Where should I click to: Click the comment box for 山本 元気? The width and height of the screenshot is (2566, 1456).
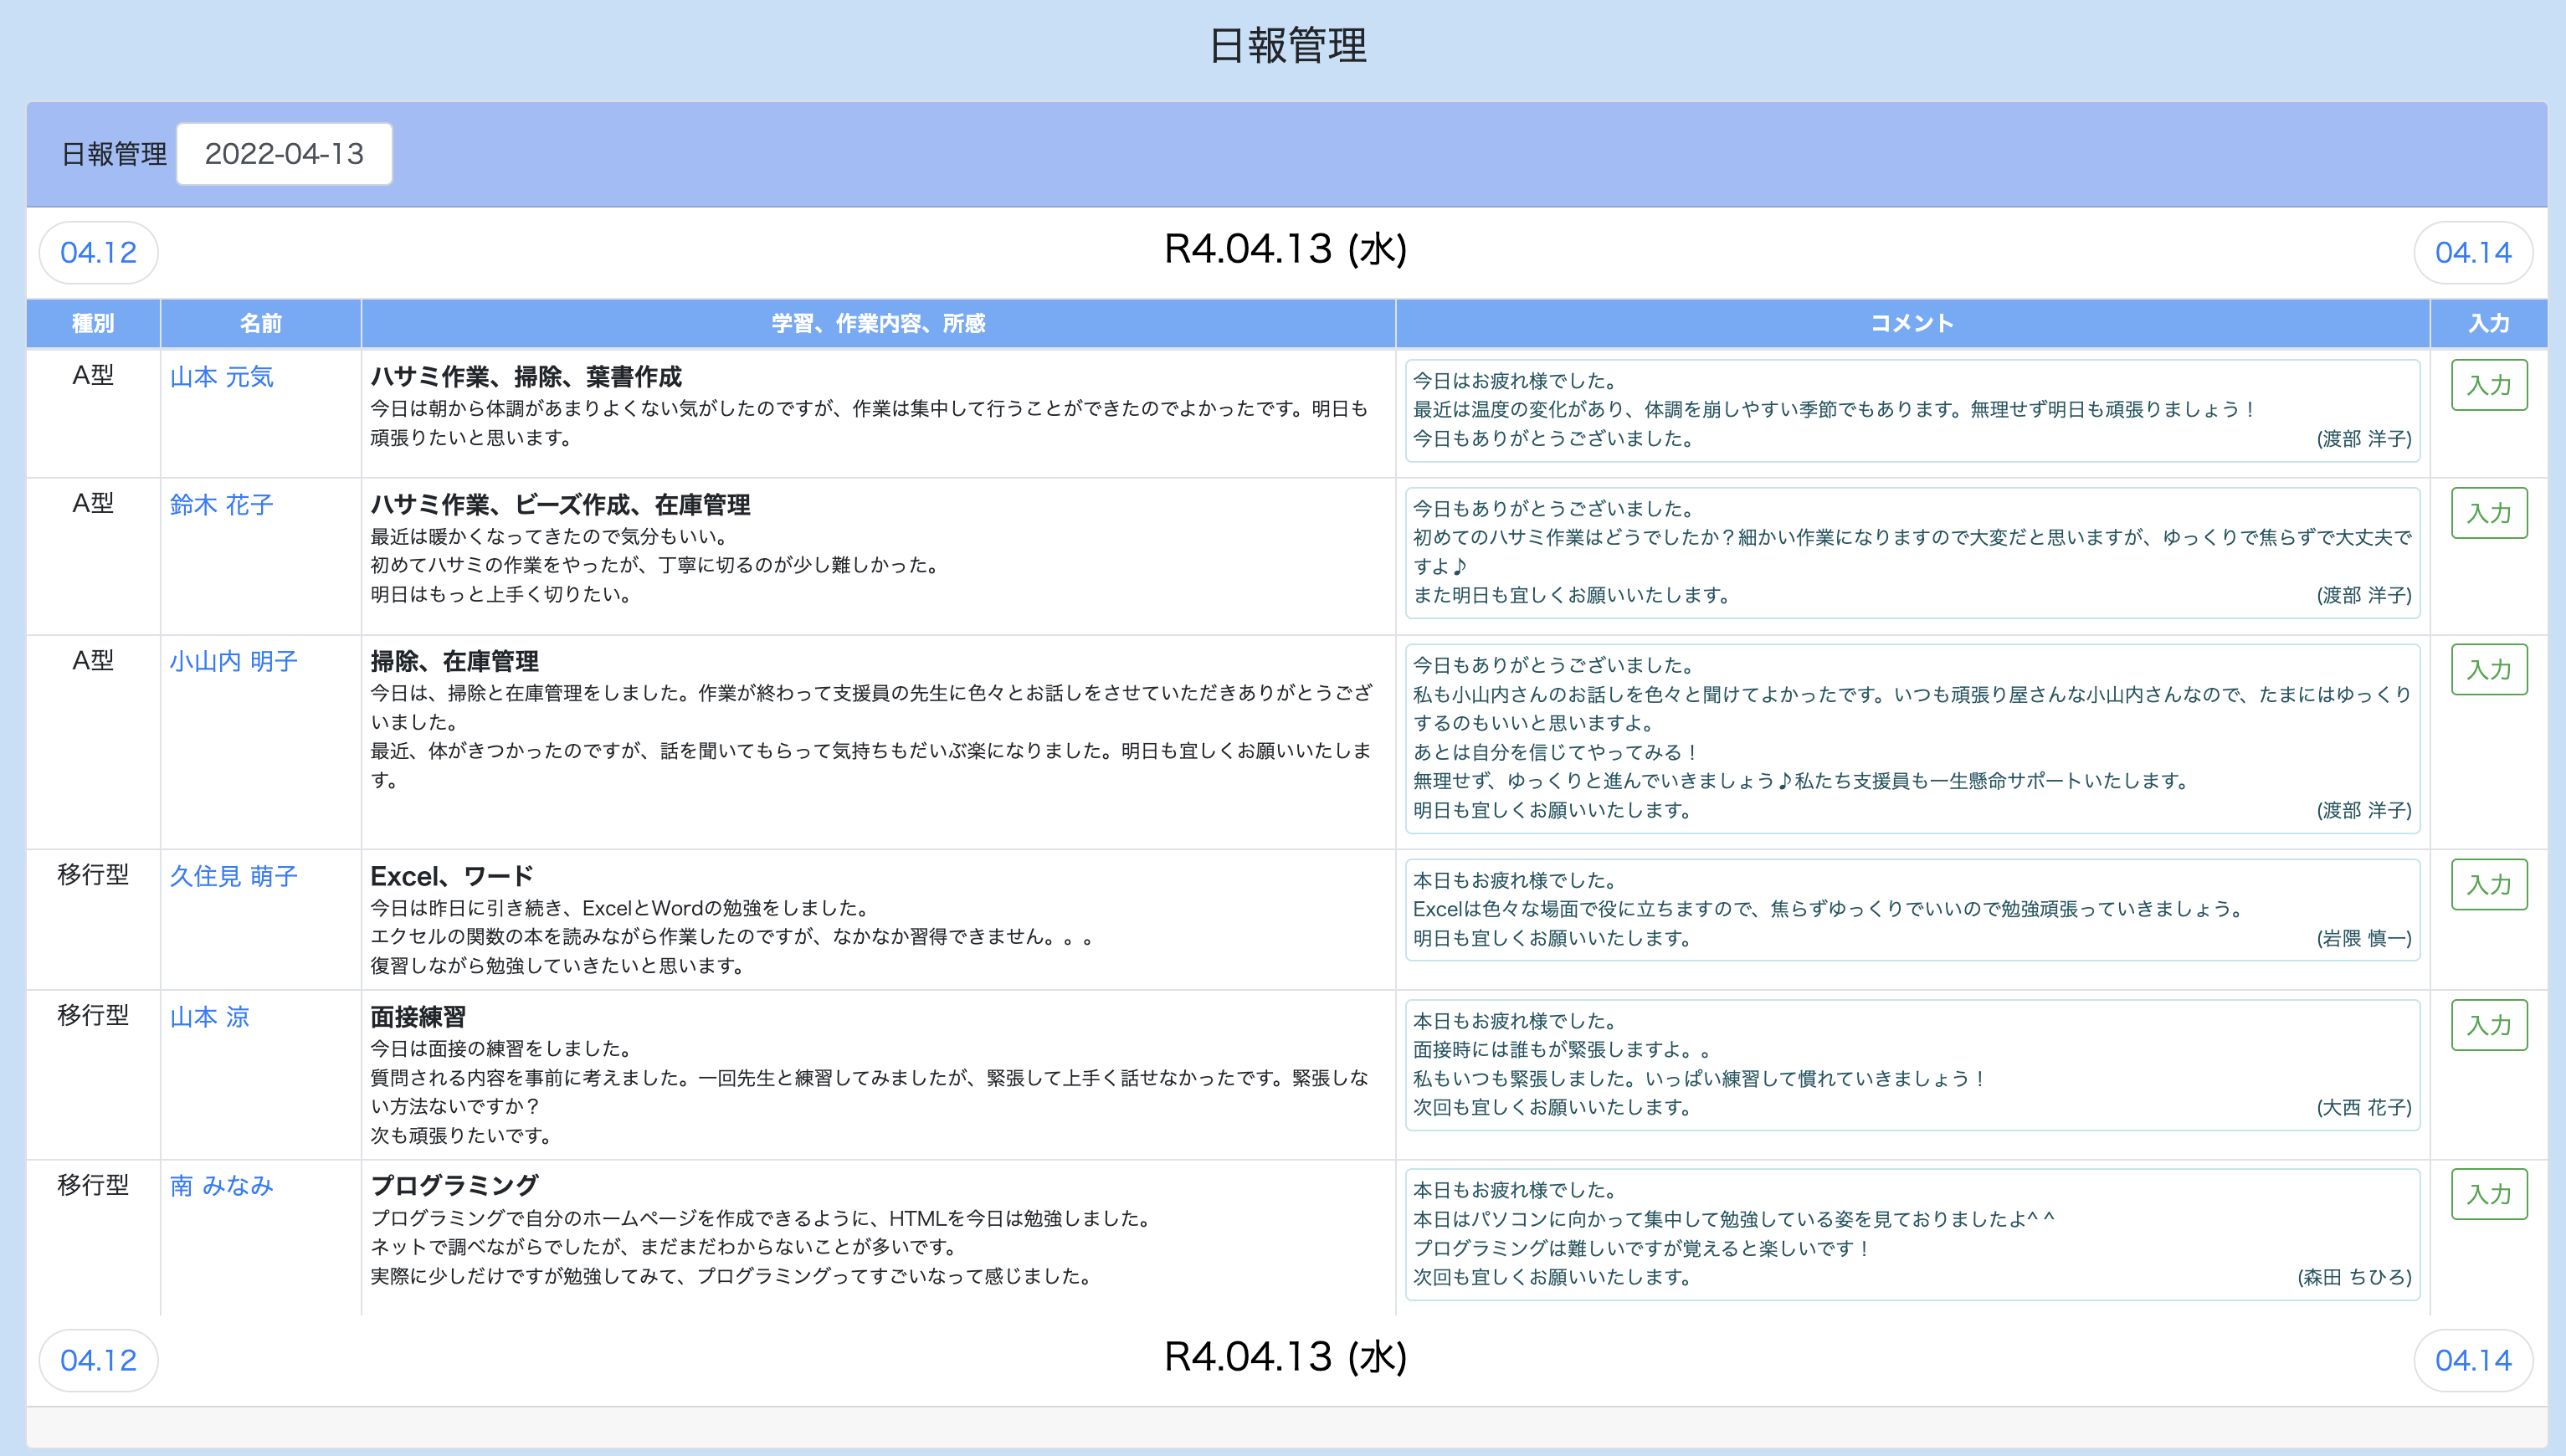pyautogui.click(x=1911, y=410)
